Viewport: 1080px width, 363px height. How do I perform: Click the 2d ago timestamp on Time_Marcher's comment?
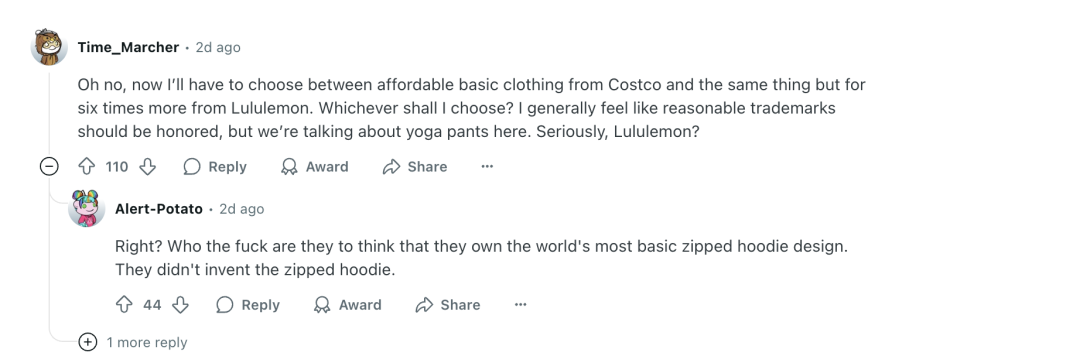coord(218,48)
